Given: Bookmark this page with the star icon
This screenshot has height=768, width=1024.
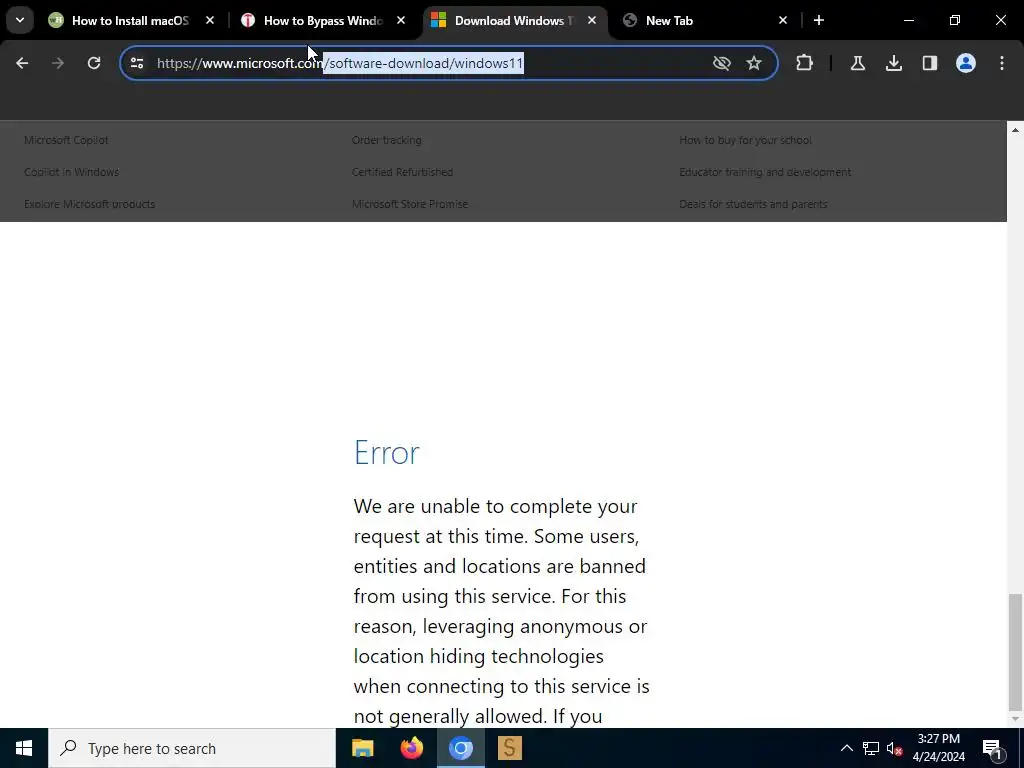Looking at the screenshot, I should (x=754, y=63).
